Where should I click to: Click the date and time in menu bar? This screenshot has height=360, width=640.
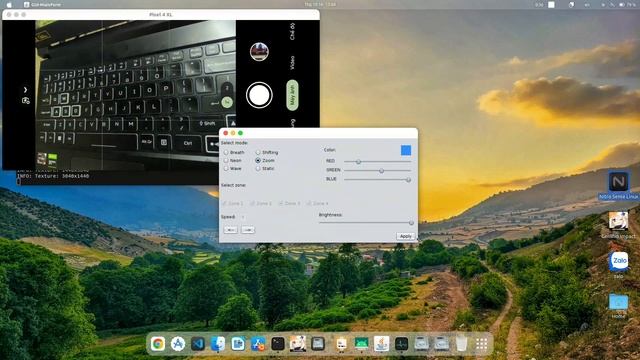(x=320, y=4)
